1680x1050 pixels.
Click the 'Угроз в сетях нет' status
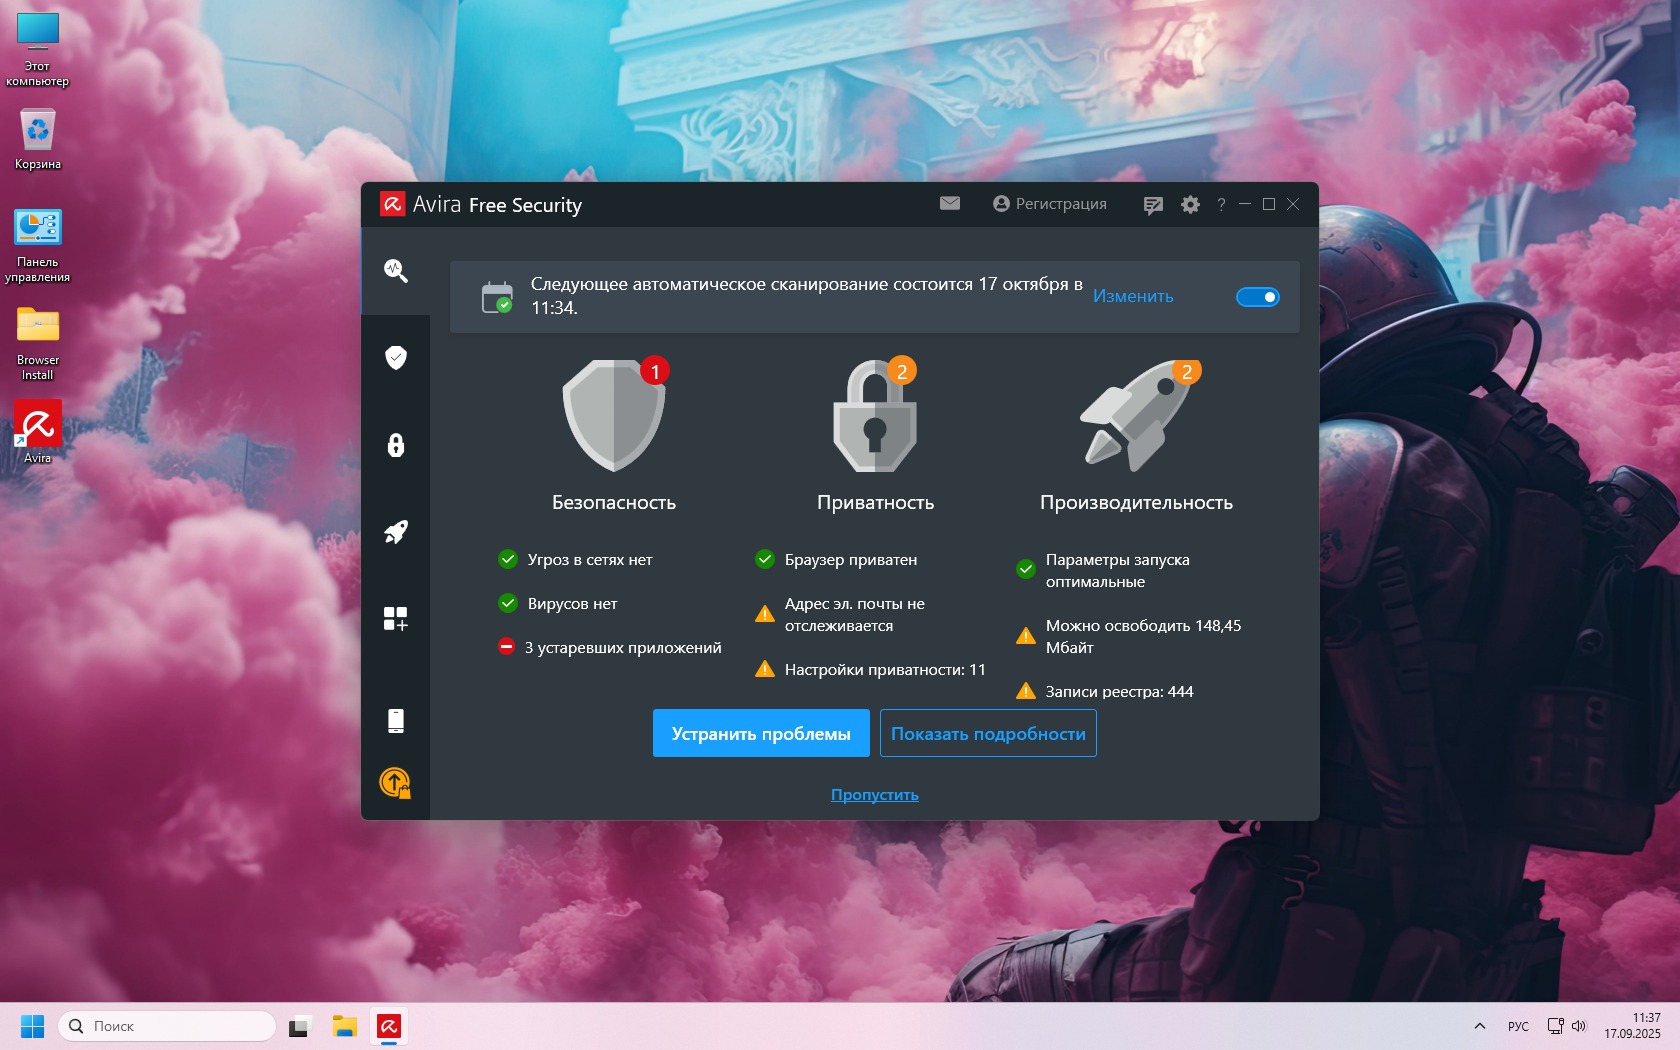(x=575, y=560)
